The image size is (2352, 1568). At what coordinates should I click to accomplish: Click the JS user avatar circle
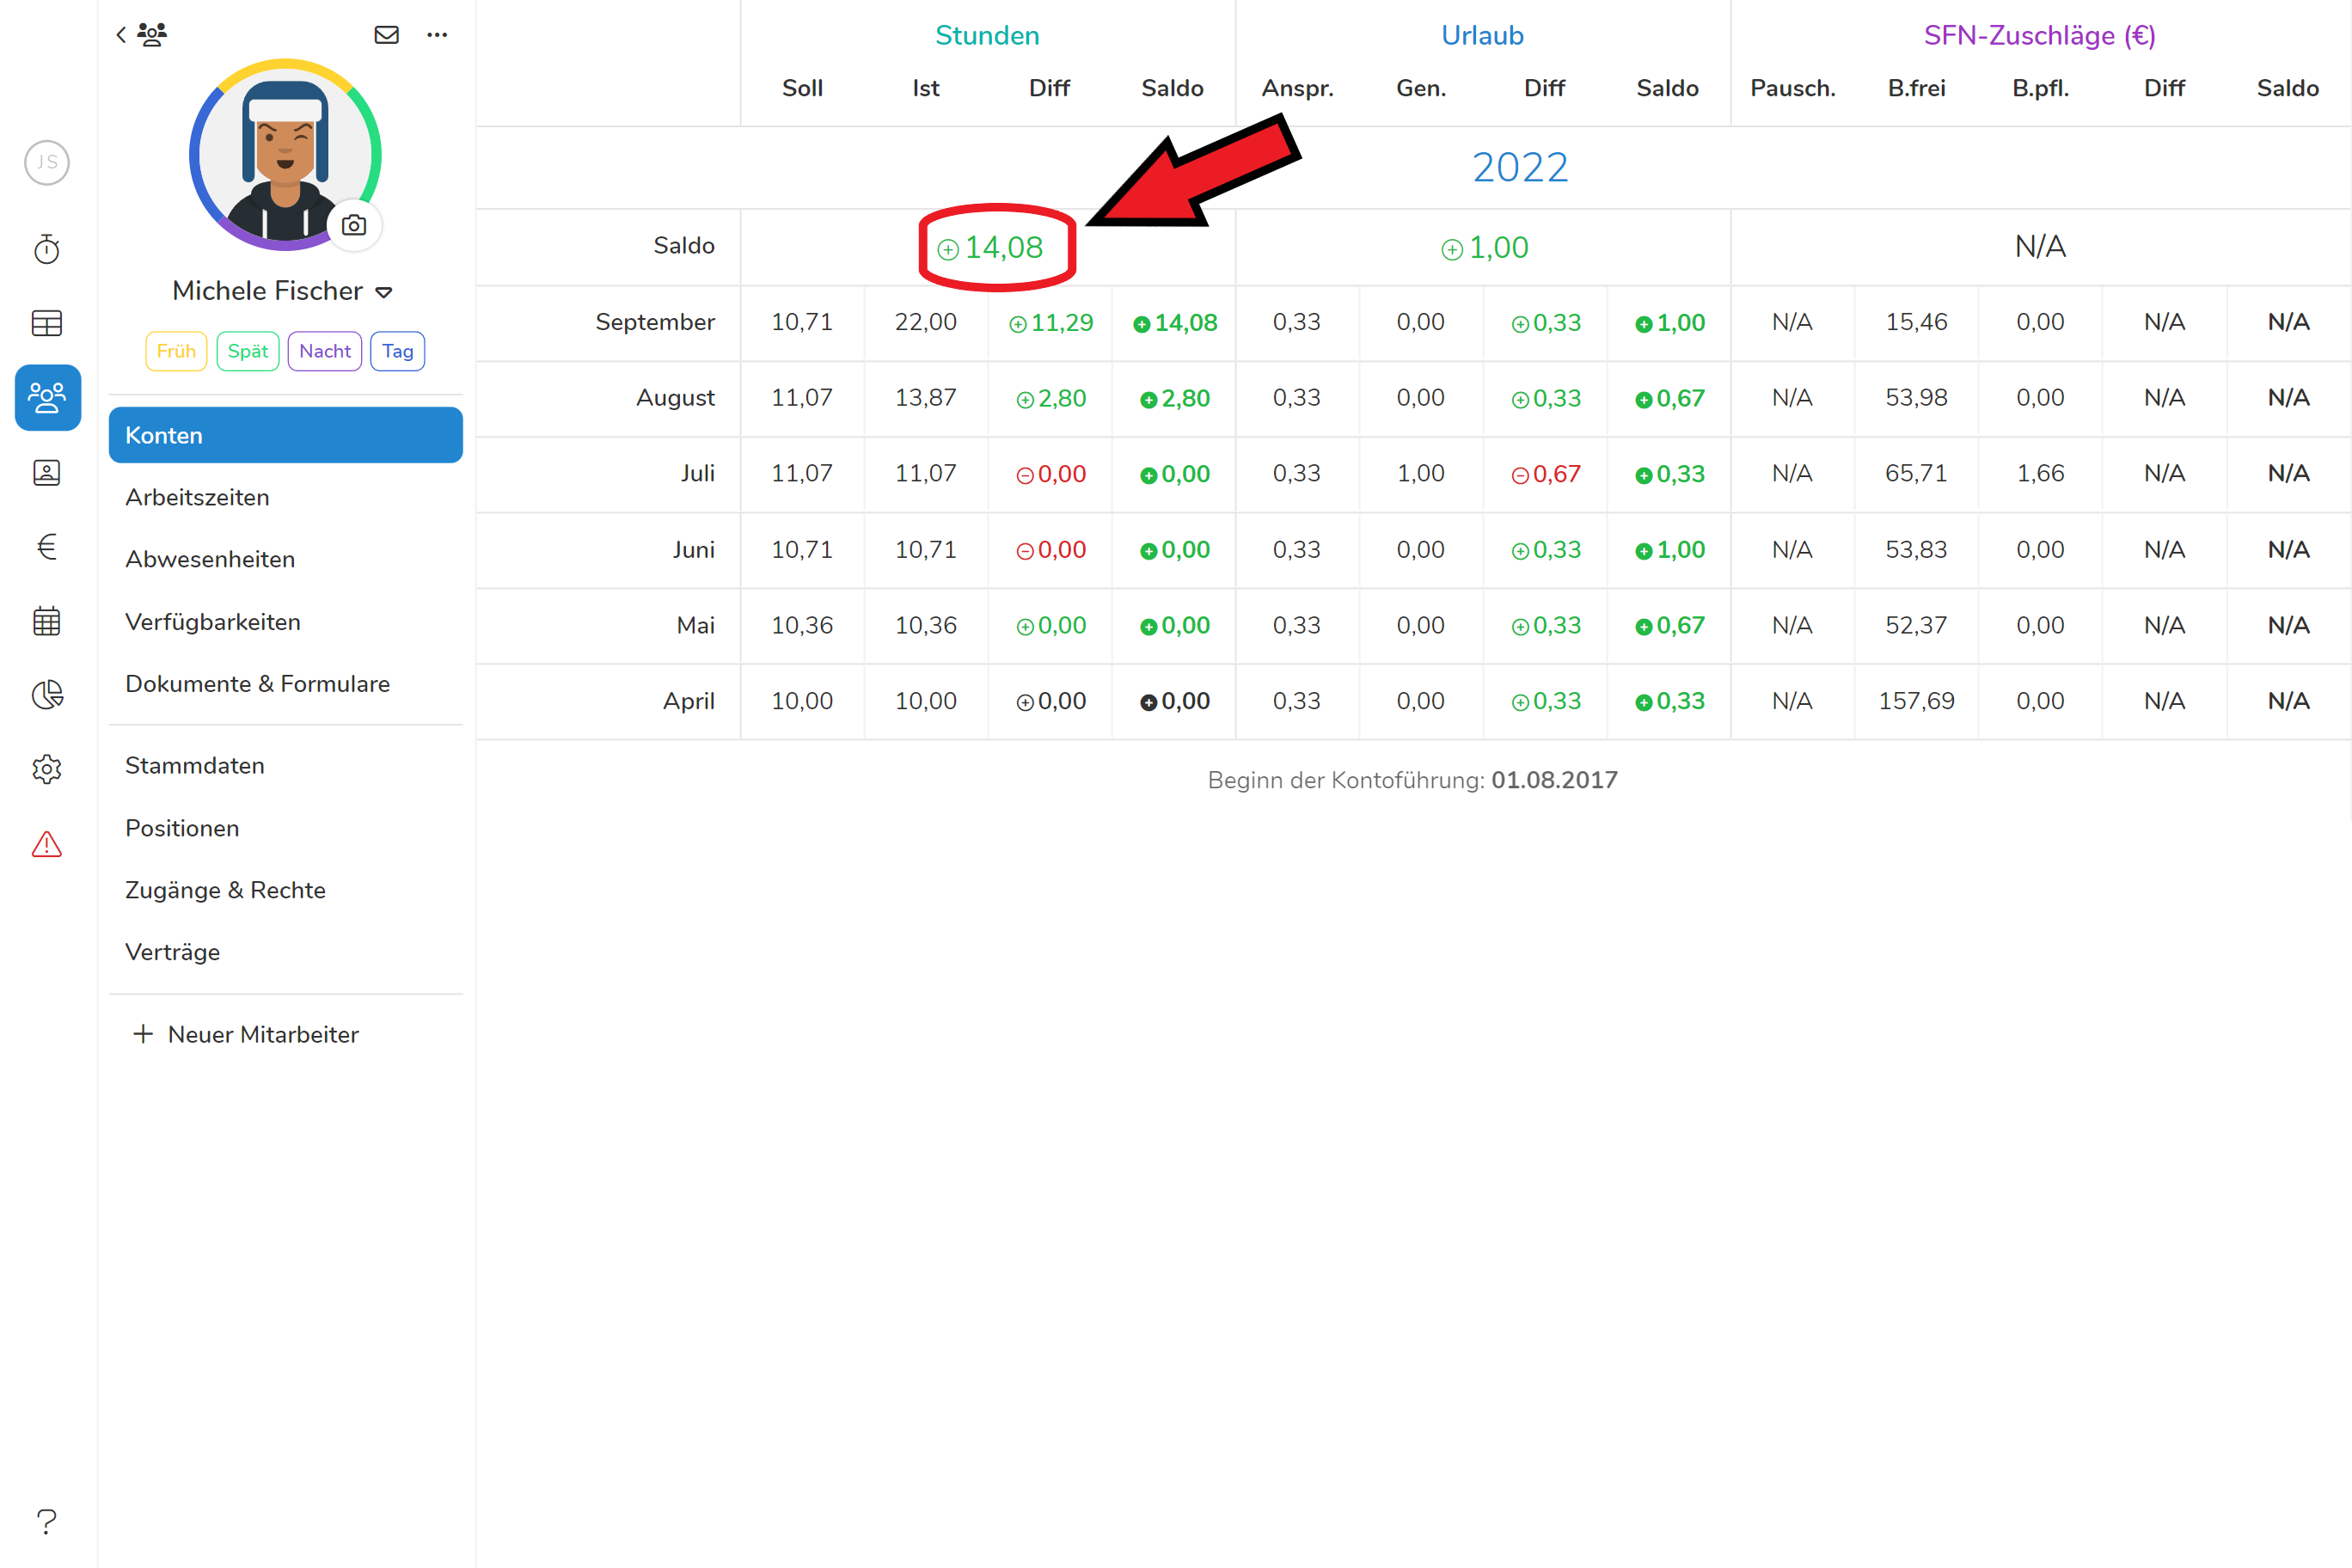point(47,162)
